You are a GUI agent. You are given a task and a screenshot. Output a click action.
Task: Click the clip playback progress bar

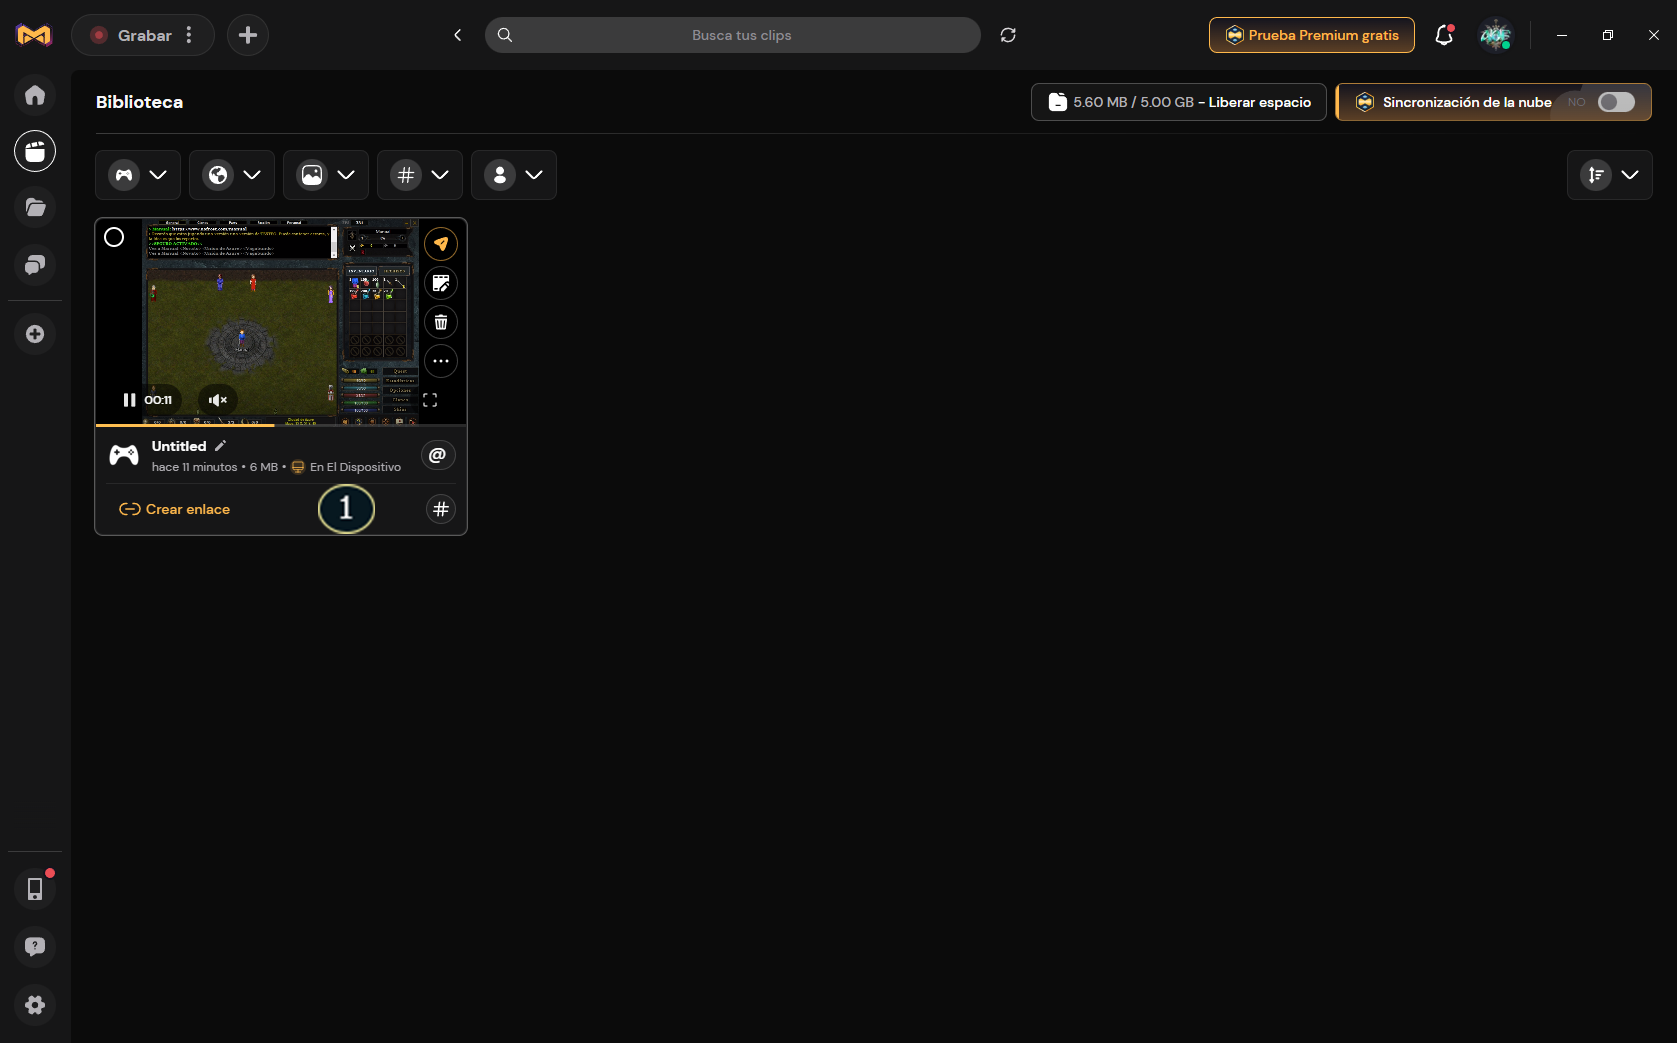[x=281, y=425]
